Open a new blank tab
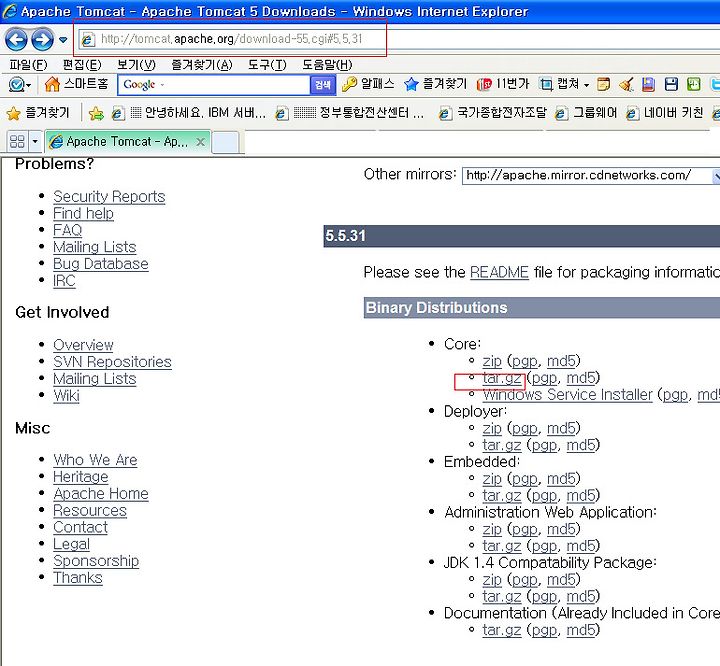 [x=225, y=141]
